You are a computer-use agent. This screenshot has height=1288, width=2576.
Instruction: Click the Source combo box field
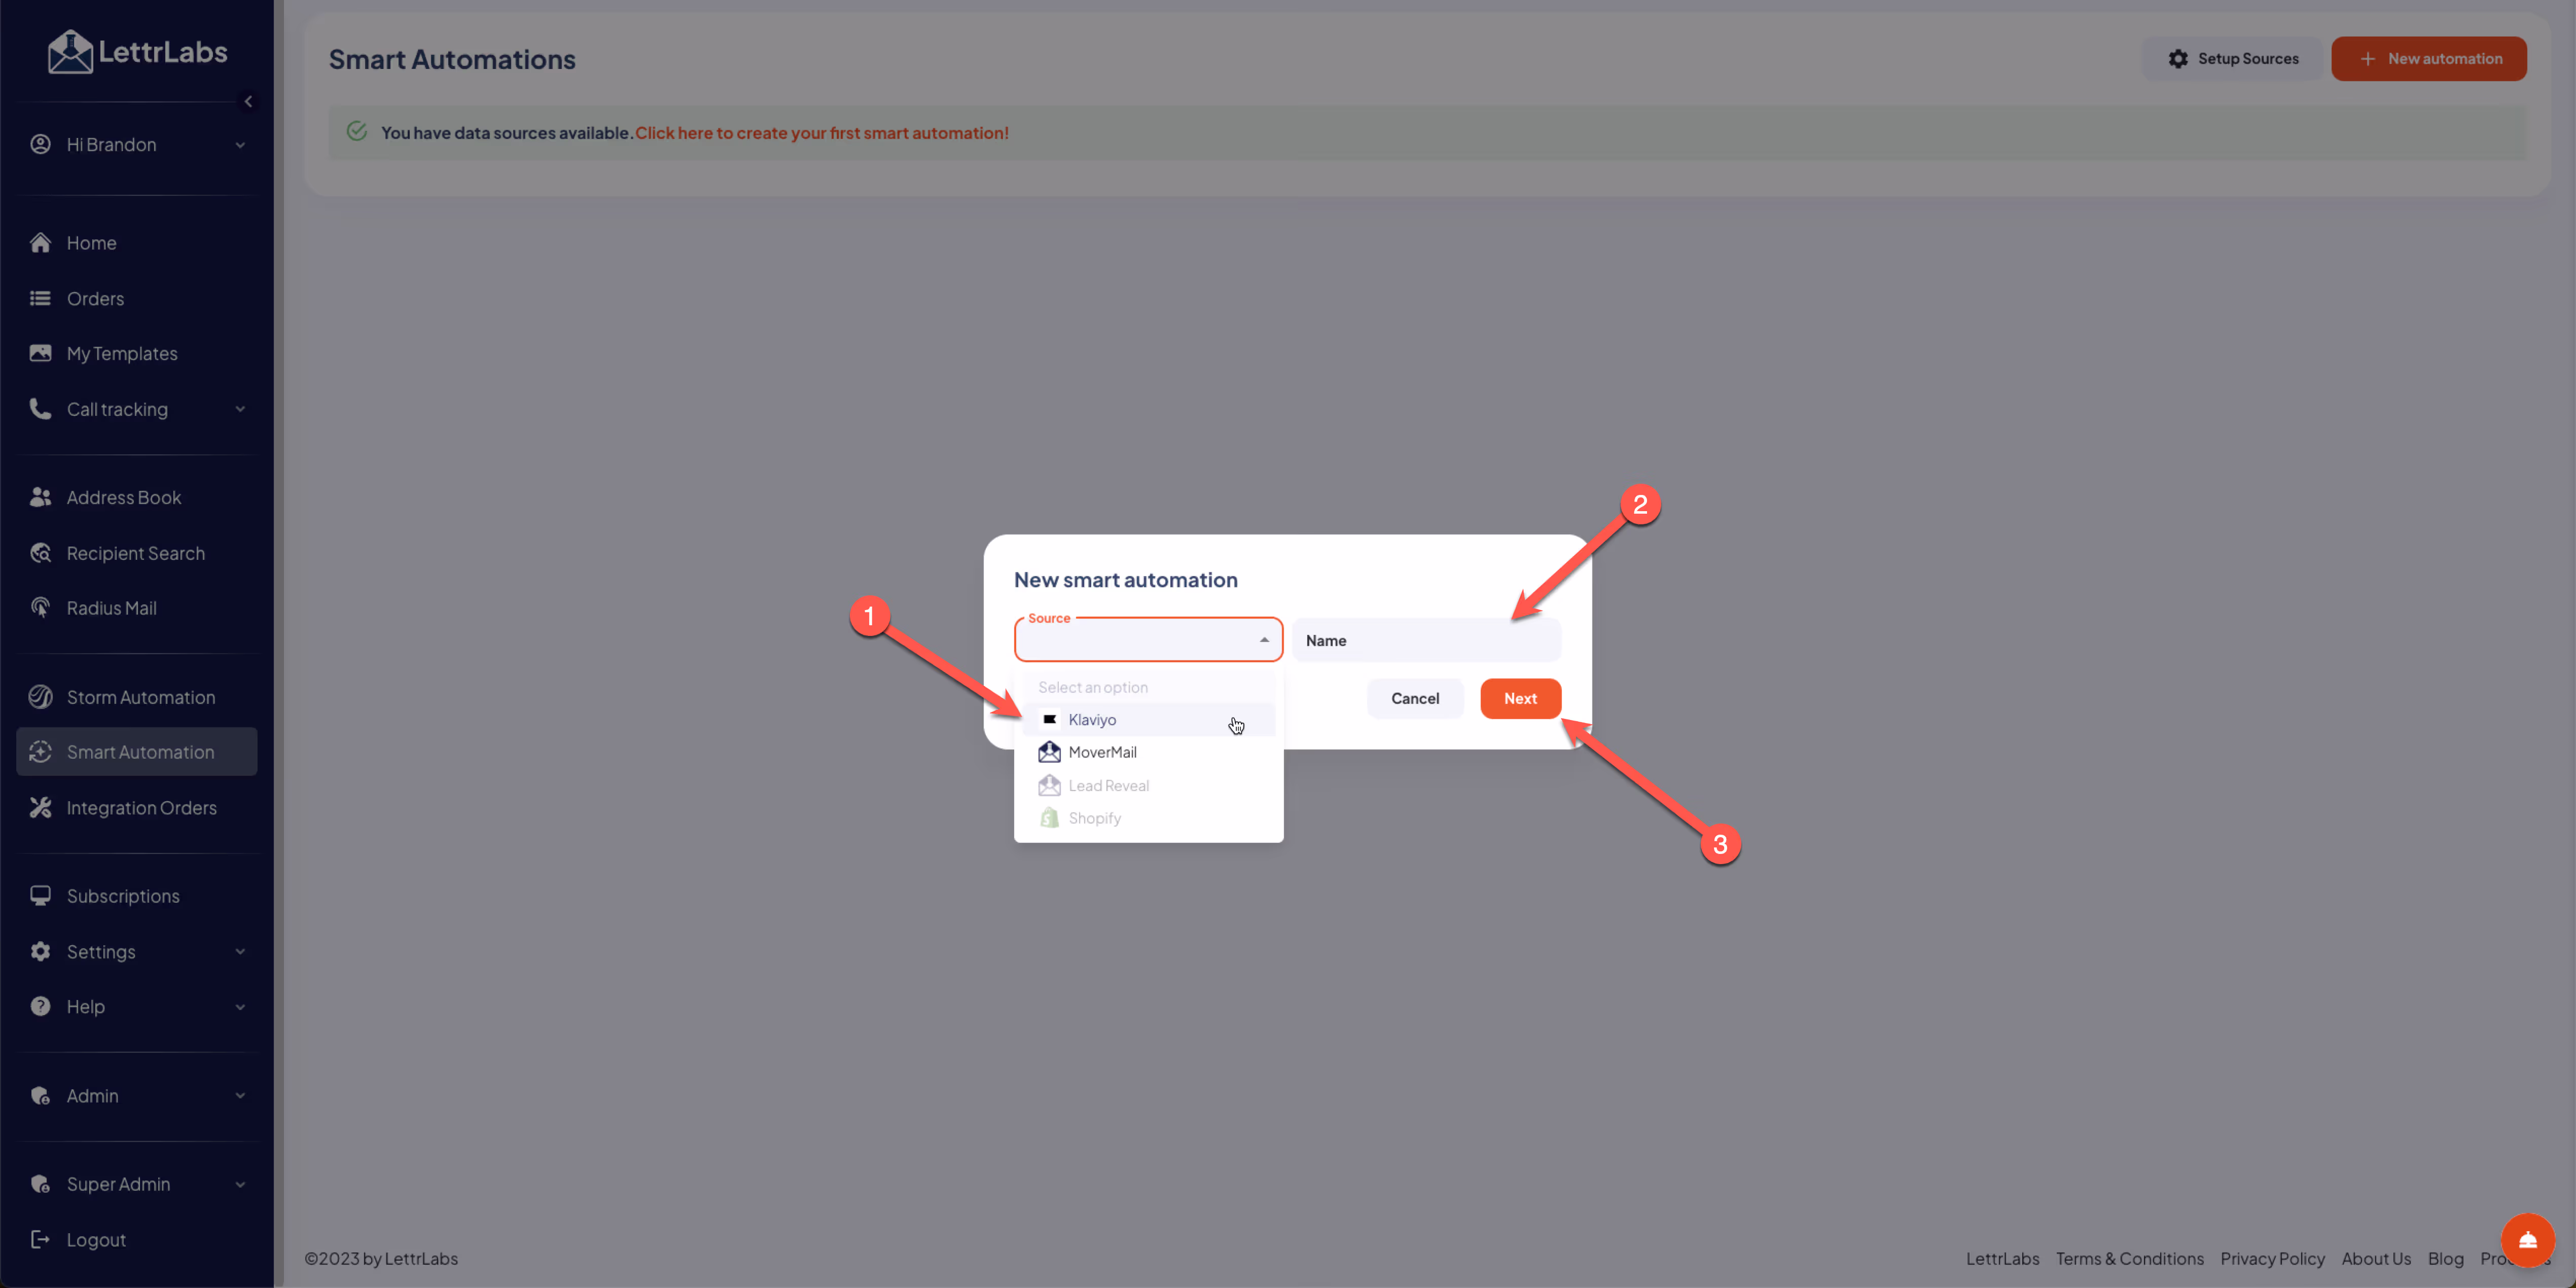pos(1148,640)
